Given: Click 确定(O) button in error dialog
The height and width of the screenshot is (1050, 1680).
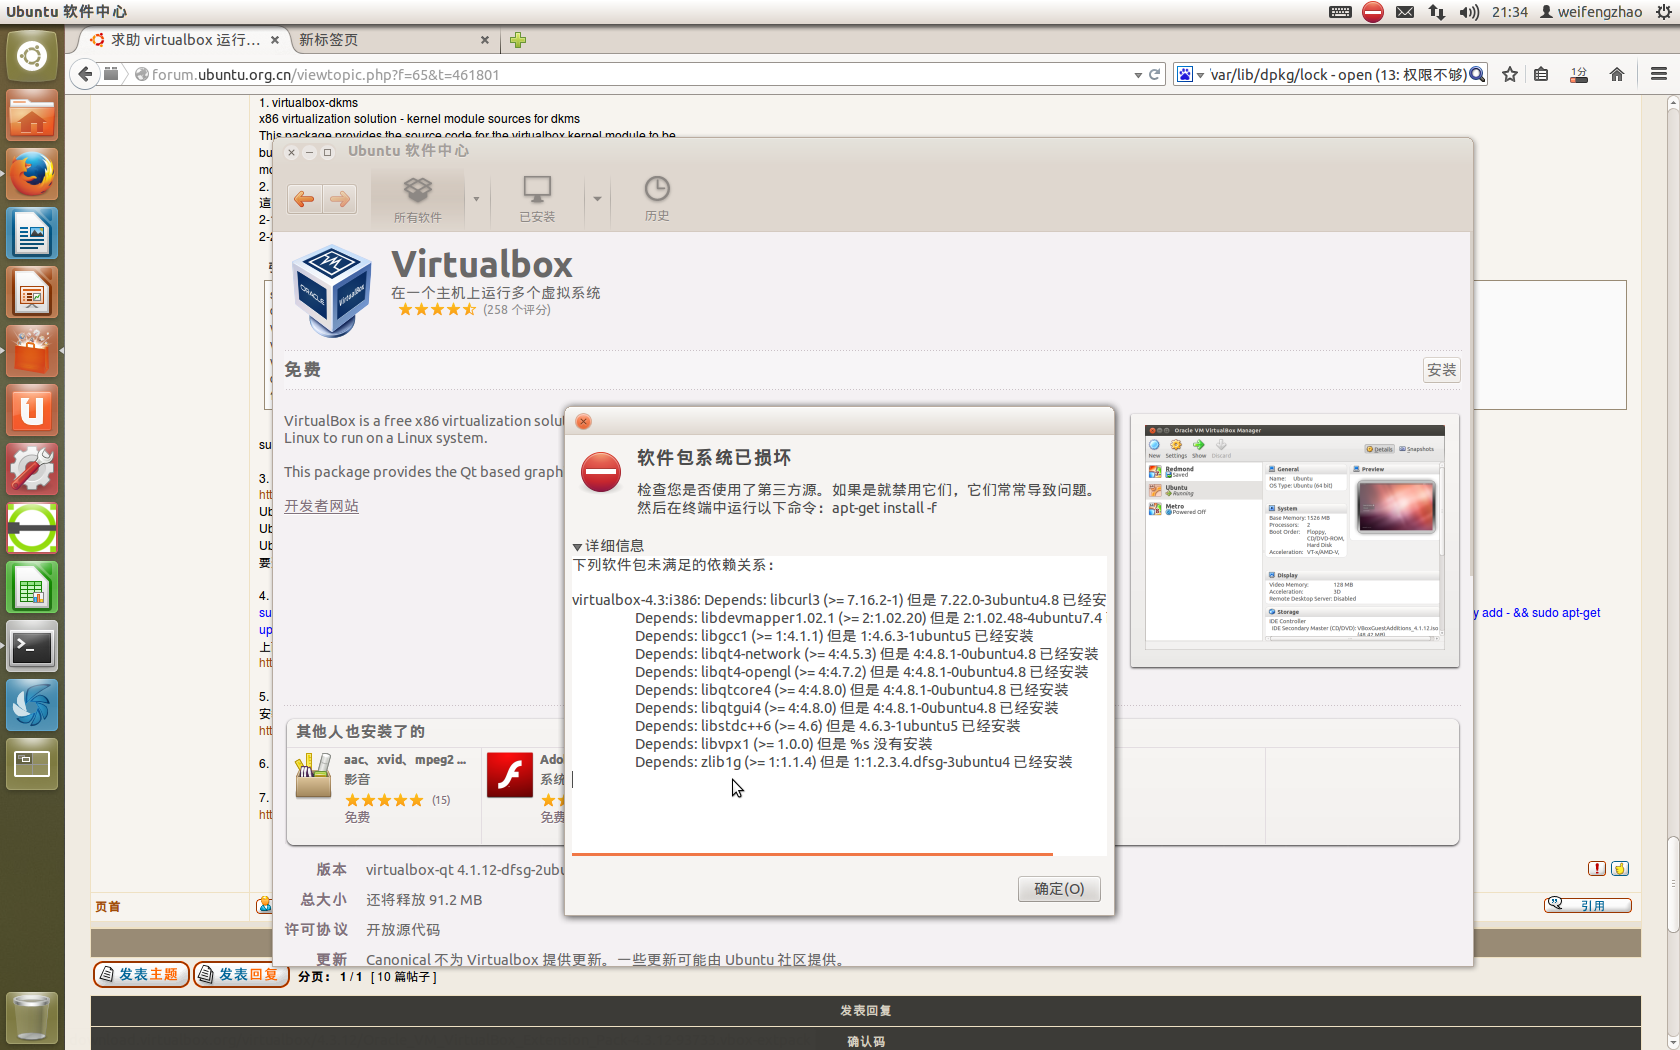Looking at the screenshot, I should [1059, 889].
